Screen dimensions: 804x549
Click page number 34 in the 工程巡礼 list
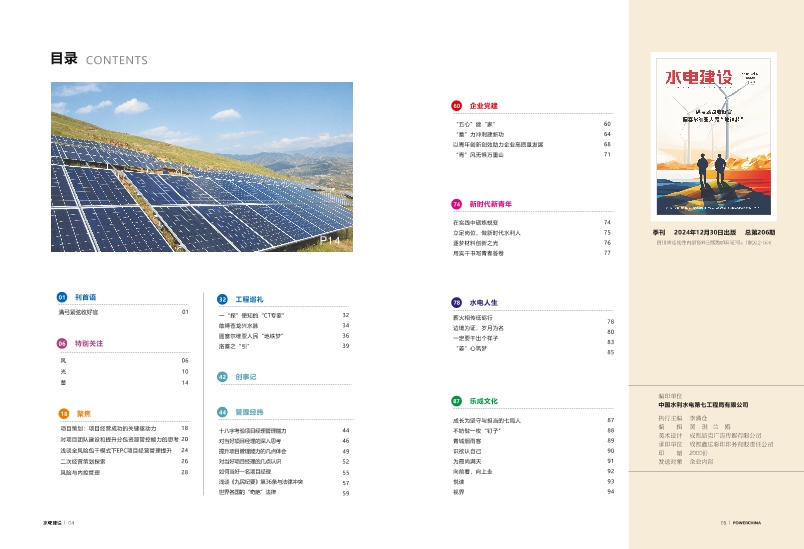pyautogui.click(x=346, y=326)
